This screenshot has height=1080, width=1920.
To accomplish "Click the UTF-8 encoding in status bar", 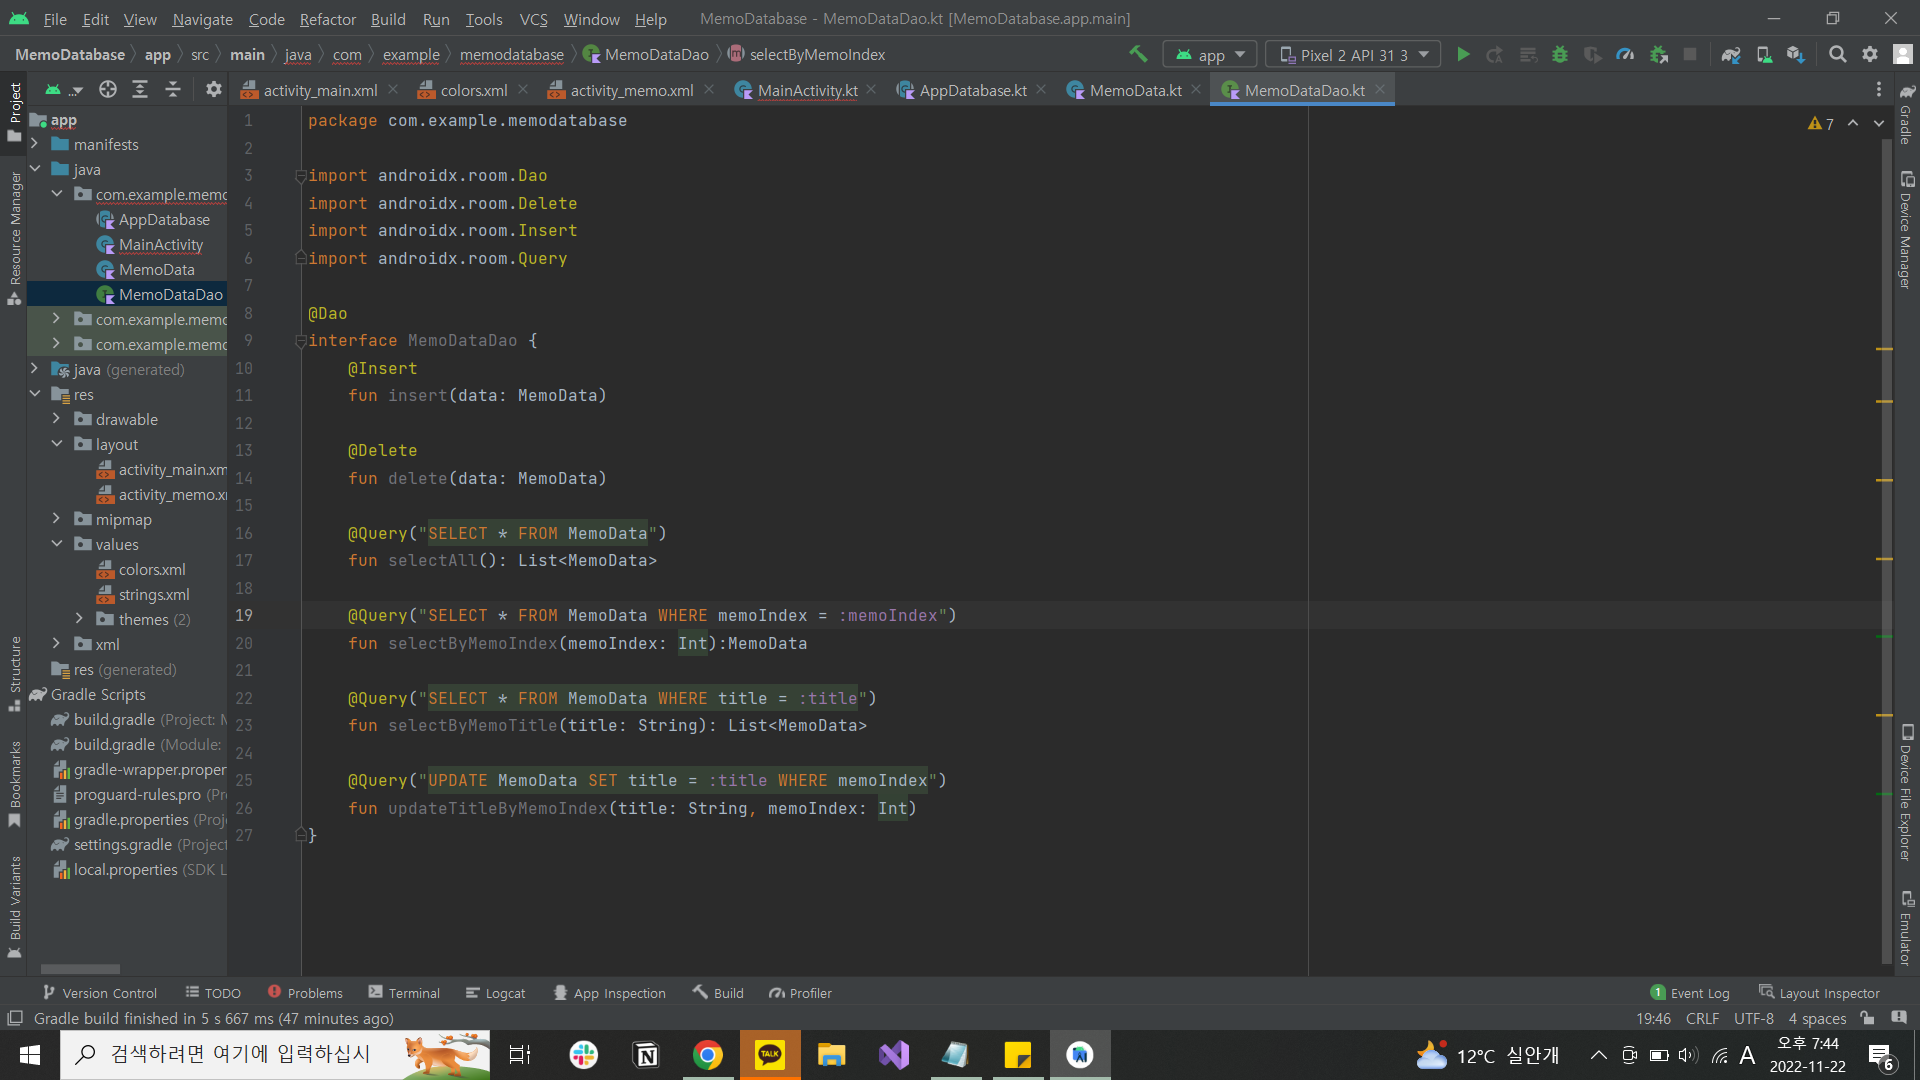I will click(x=1753, y=1018).
